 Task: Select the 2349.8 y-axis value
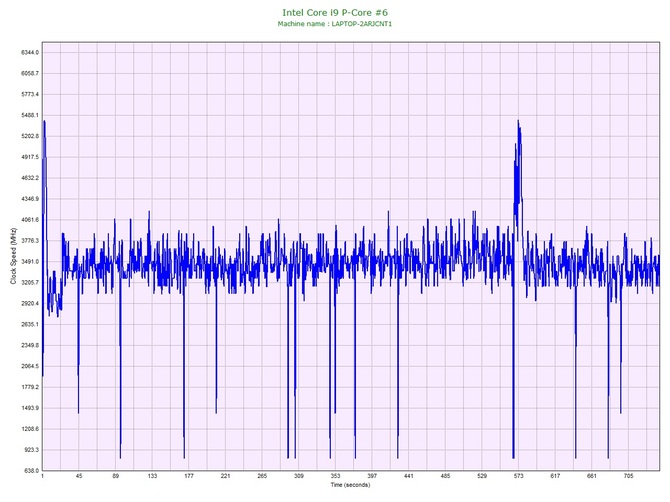pos(30,346)
